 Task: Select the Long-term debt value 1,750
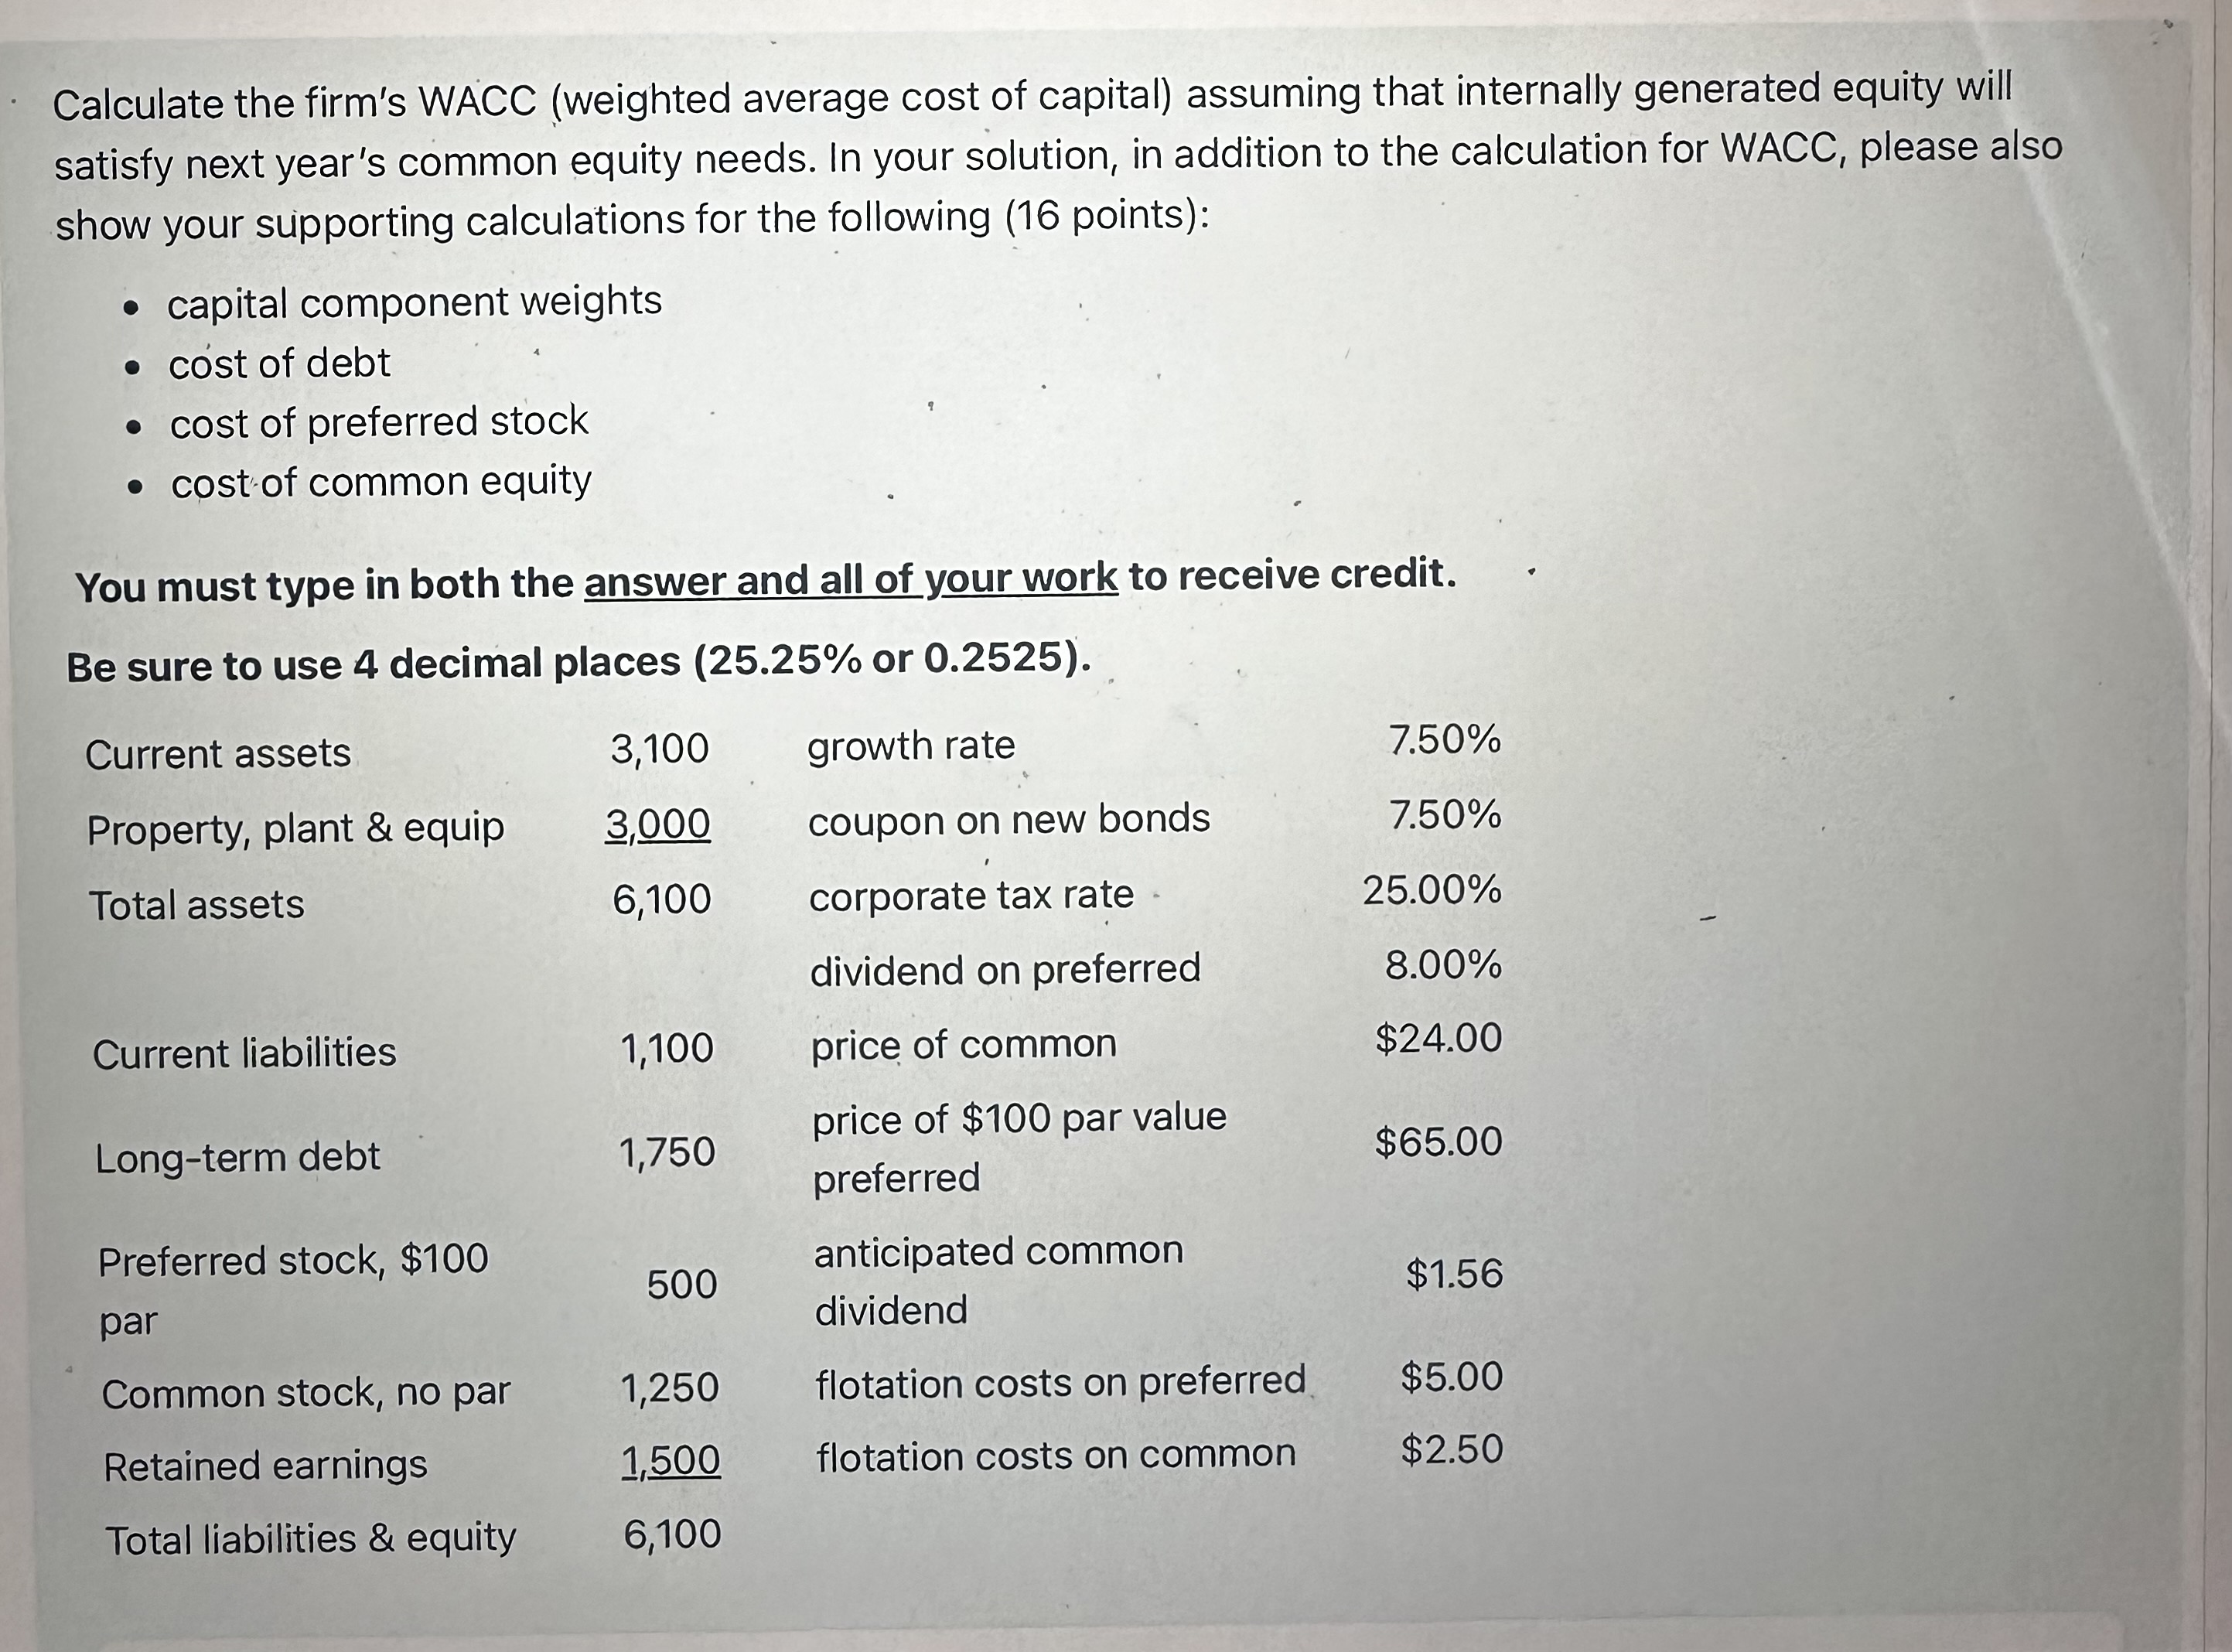tap(667, 1153)
